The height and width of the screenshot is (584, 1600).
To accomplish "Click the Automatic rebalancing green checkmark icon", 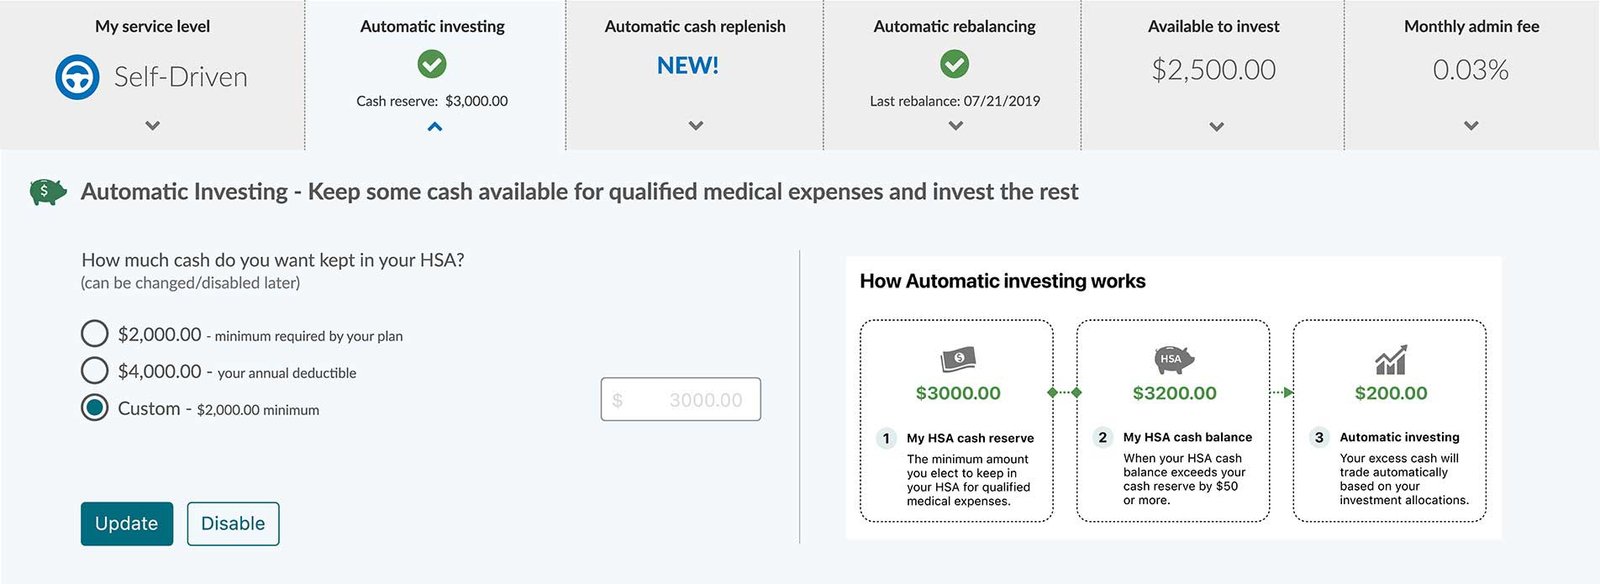I will tap(955, 65).
